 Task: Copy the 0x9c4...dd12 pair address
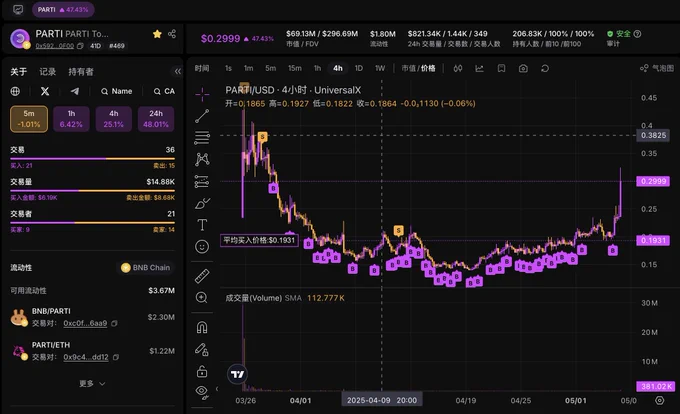pos(116,357)
